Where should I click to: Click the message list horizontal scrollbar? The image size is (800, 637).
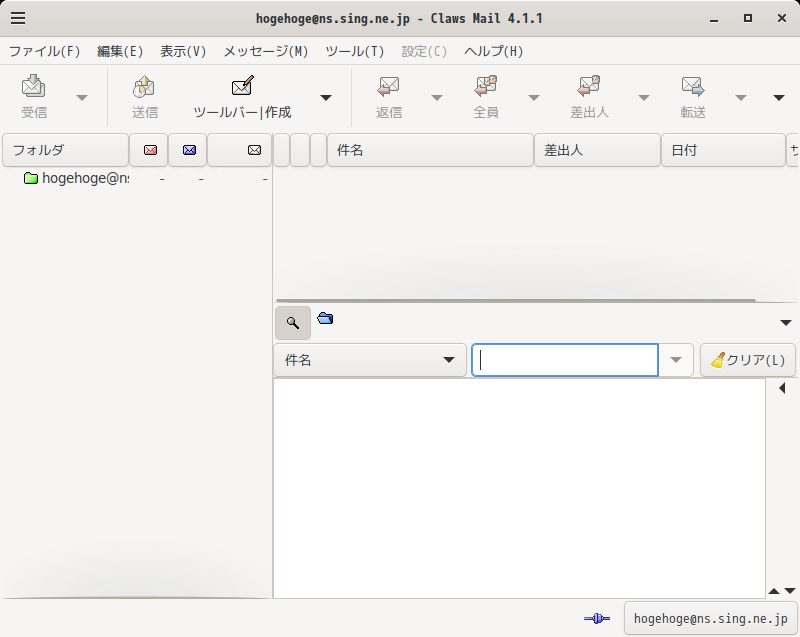coord(516,300)
